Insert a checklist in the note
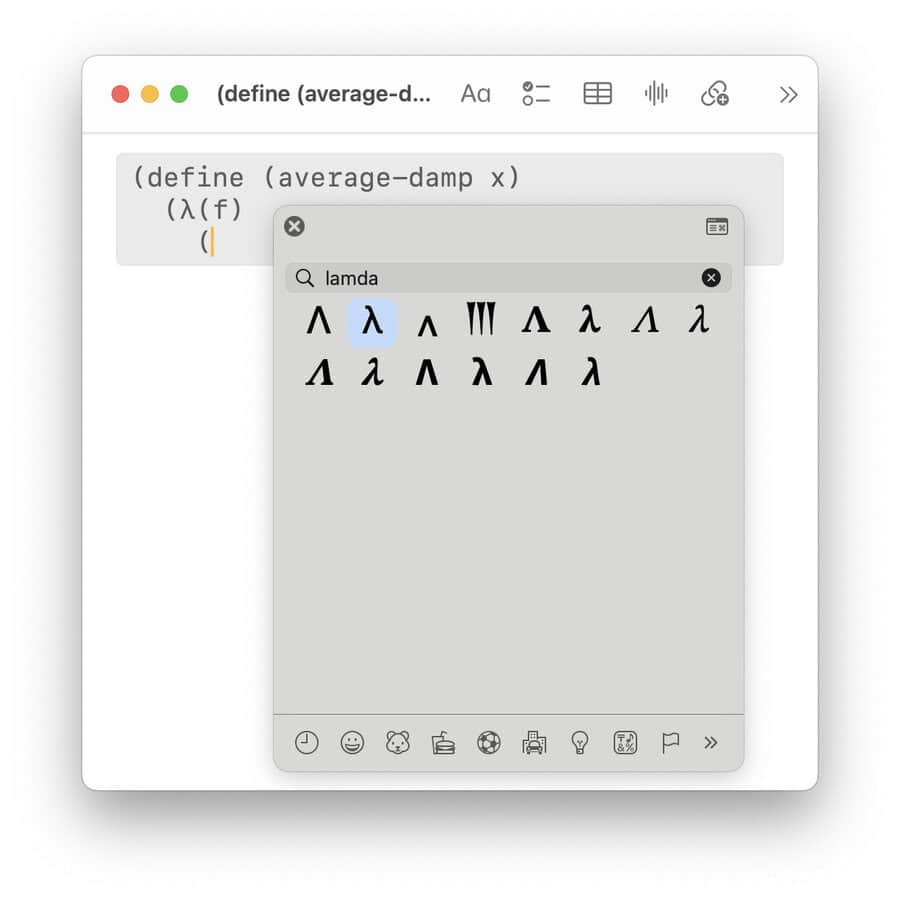 (536, 93)
